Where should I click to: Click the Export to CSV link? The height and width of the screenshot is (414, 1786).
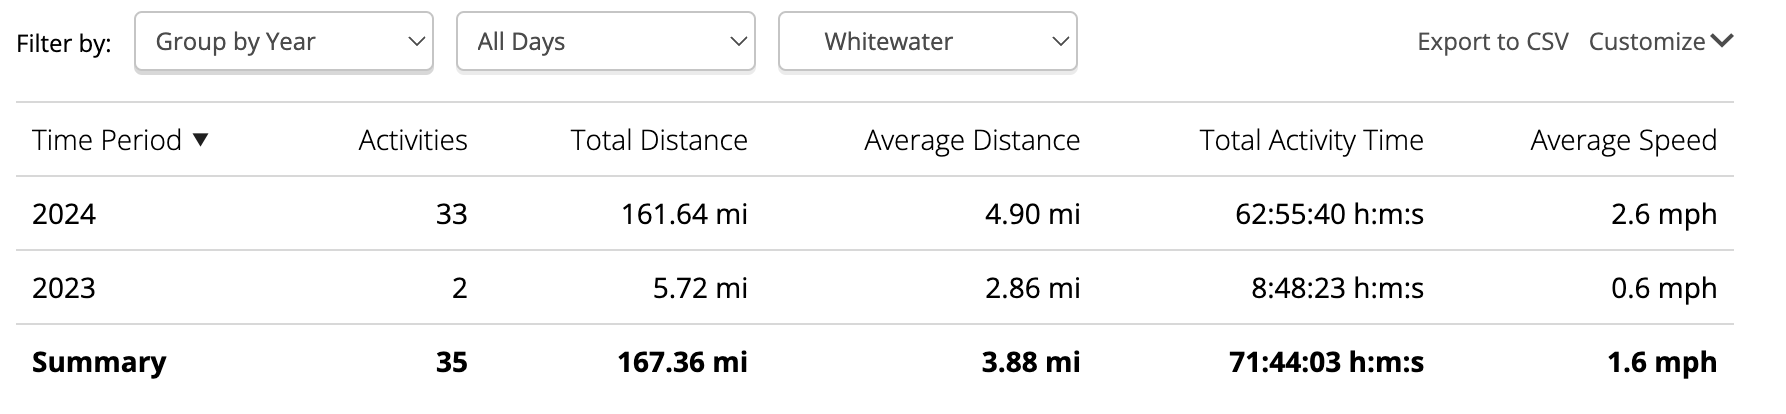[1492, 42]
